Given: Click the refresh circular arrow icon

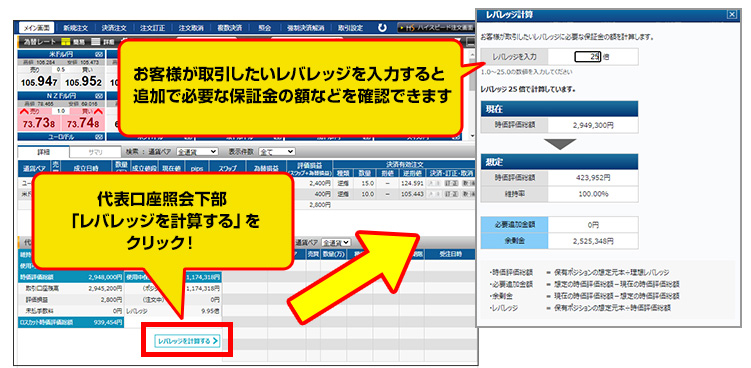Looking at the screenshot, I should point(382,28).
